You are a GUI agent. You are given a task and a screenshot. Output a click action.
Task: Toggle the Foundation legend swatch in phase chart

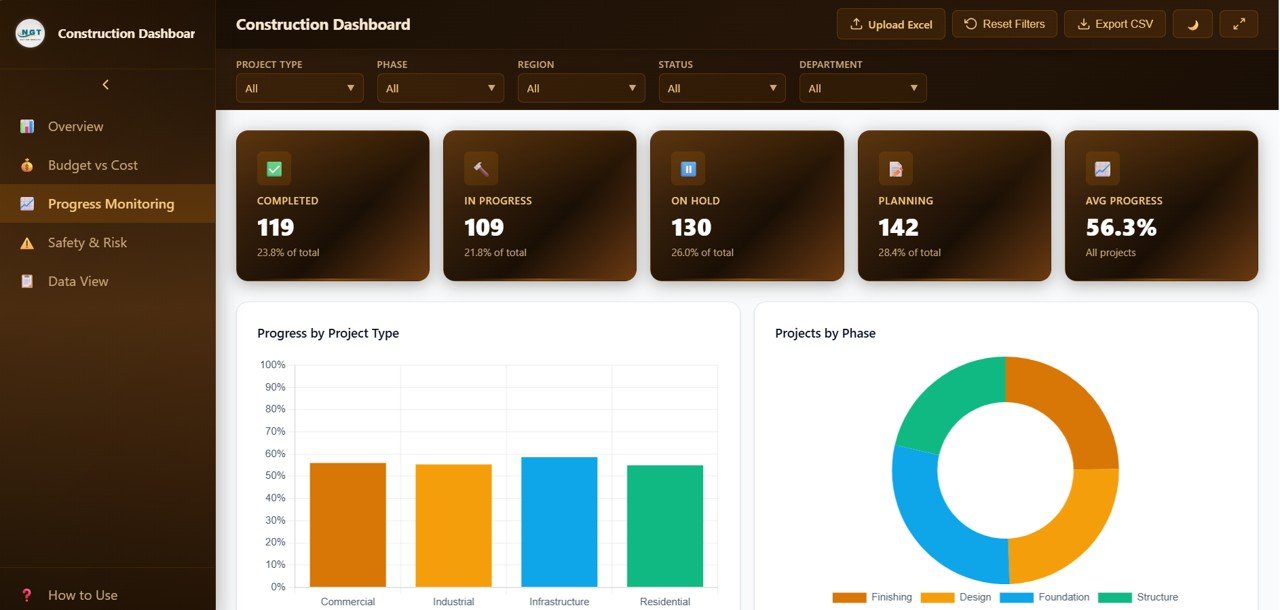click(1016, 597)
